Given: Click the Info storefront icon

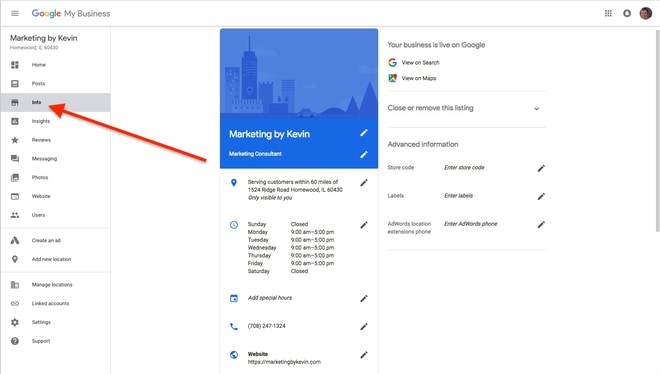Looking at the screenshot, I should (x=15, y=102).
